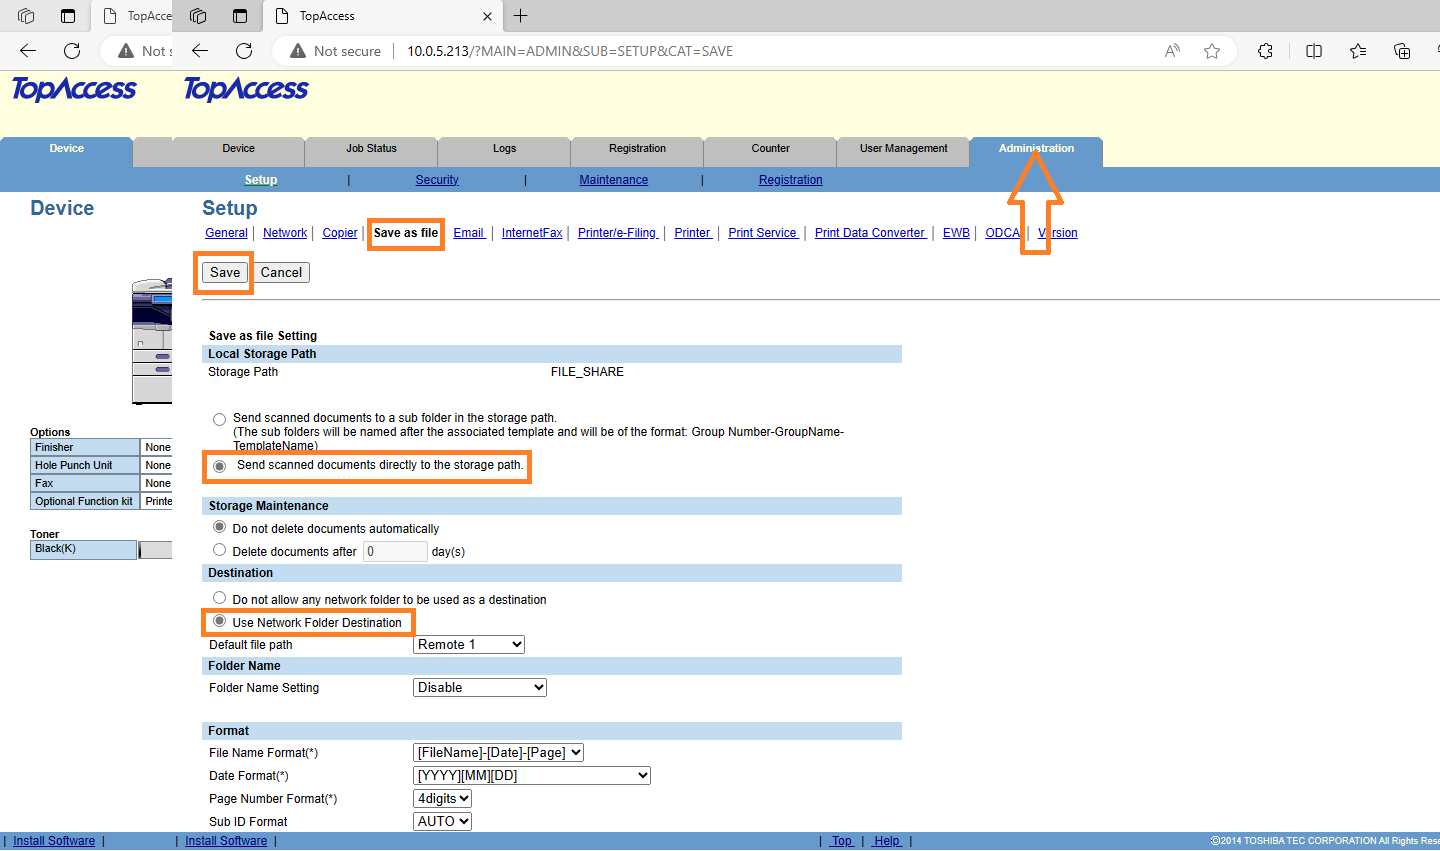Select send scanned documents to sub folder option
The height and width of the screenshot is (851, 1440).
point(219,419)
